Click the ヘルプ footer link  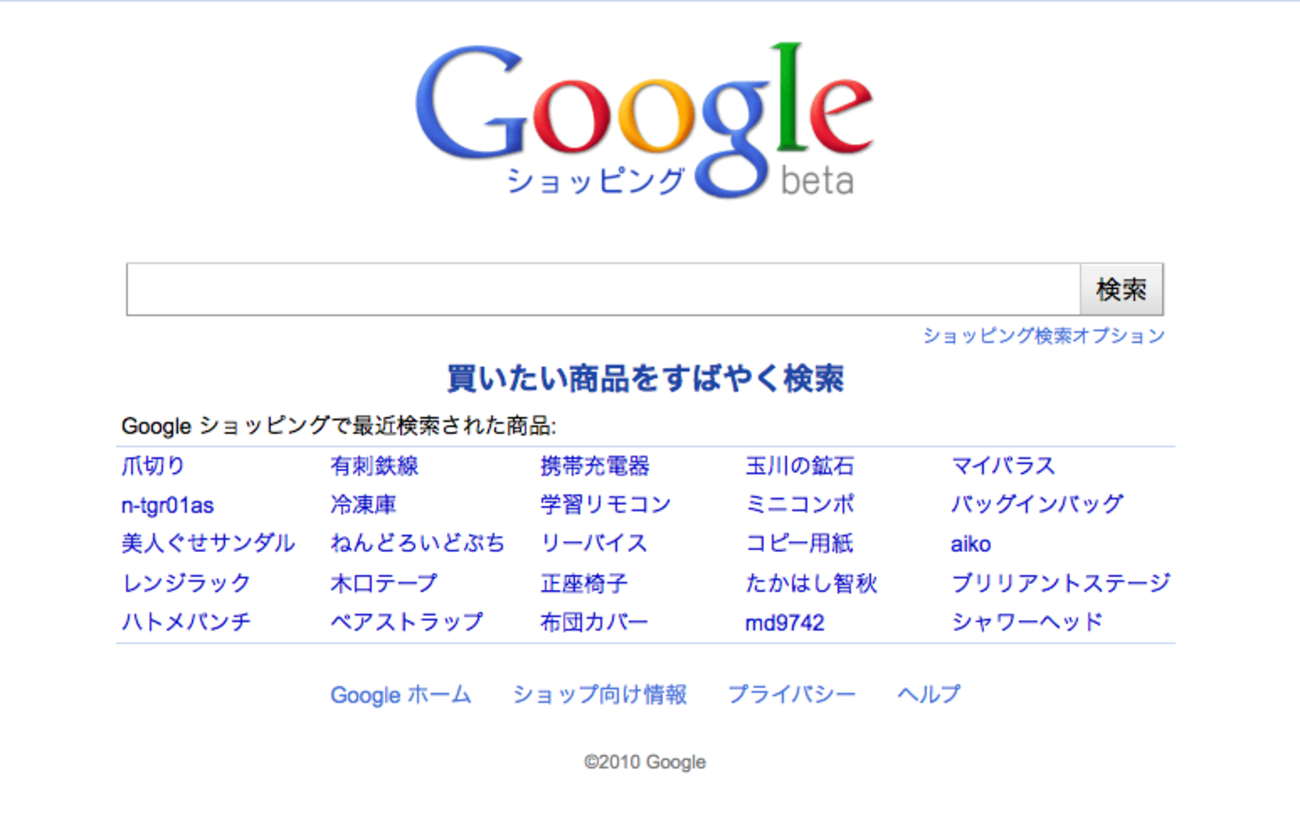[929, 695]
